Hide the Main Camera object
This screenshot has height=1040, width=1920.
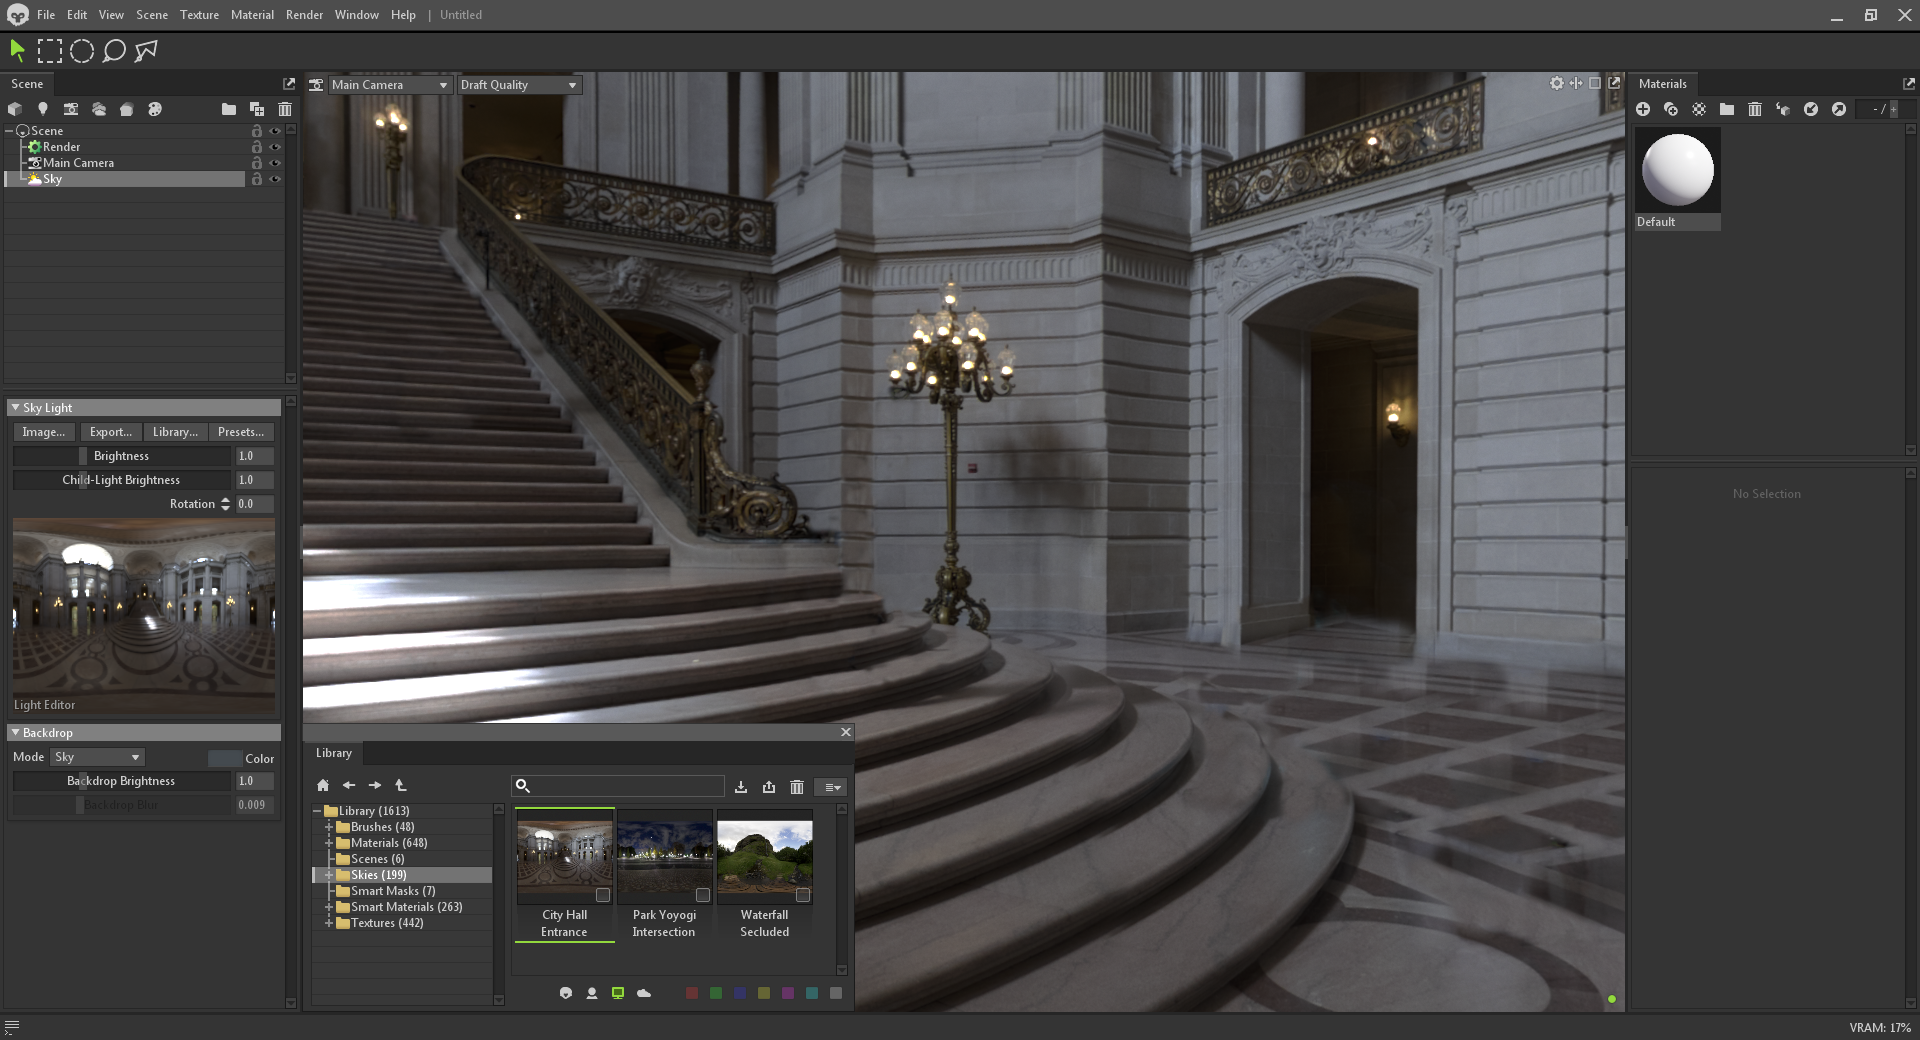(x=275, y=163)
